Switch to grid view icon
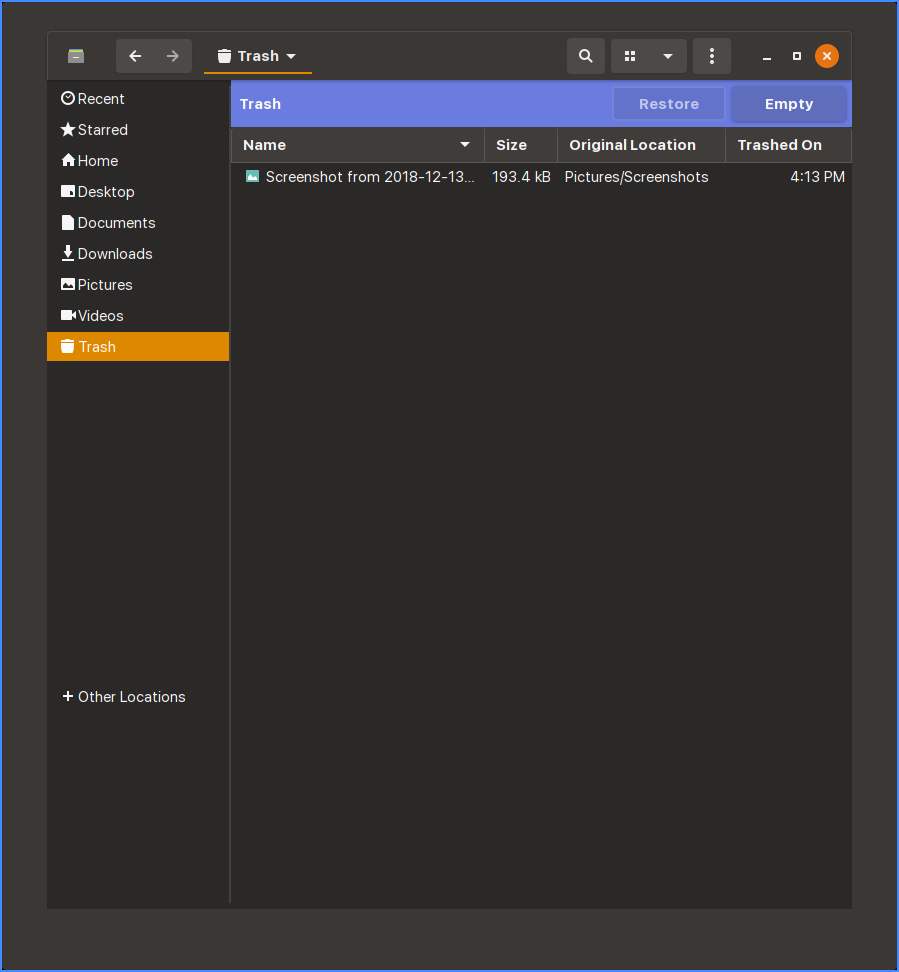 630,56
